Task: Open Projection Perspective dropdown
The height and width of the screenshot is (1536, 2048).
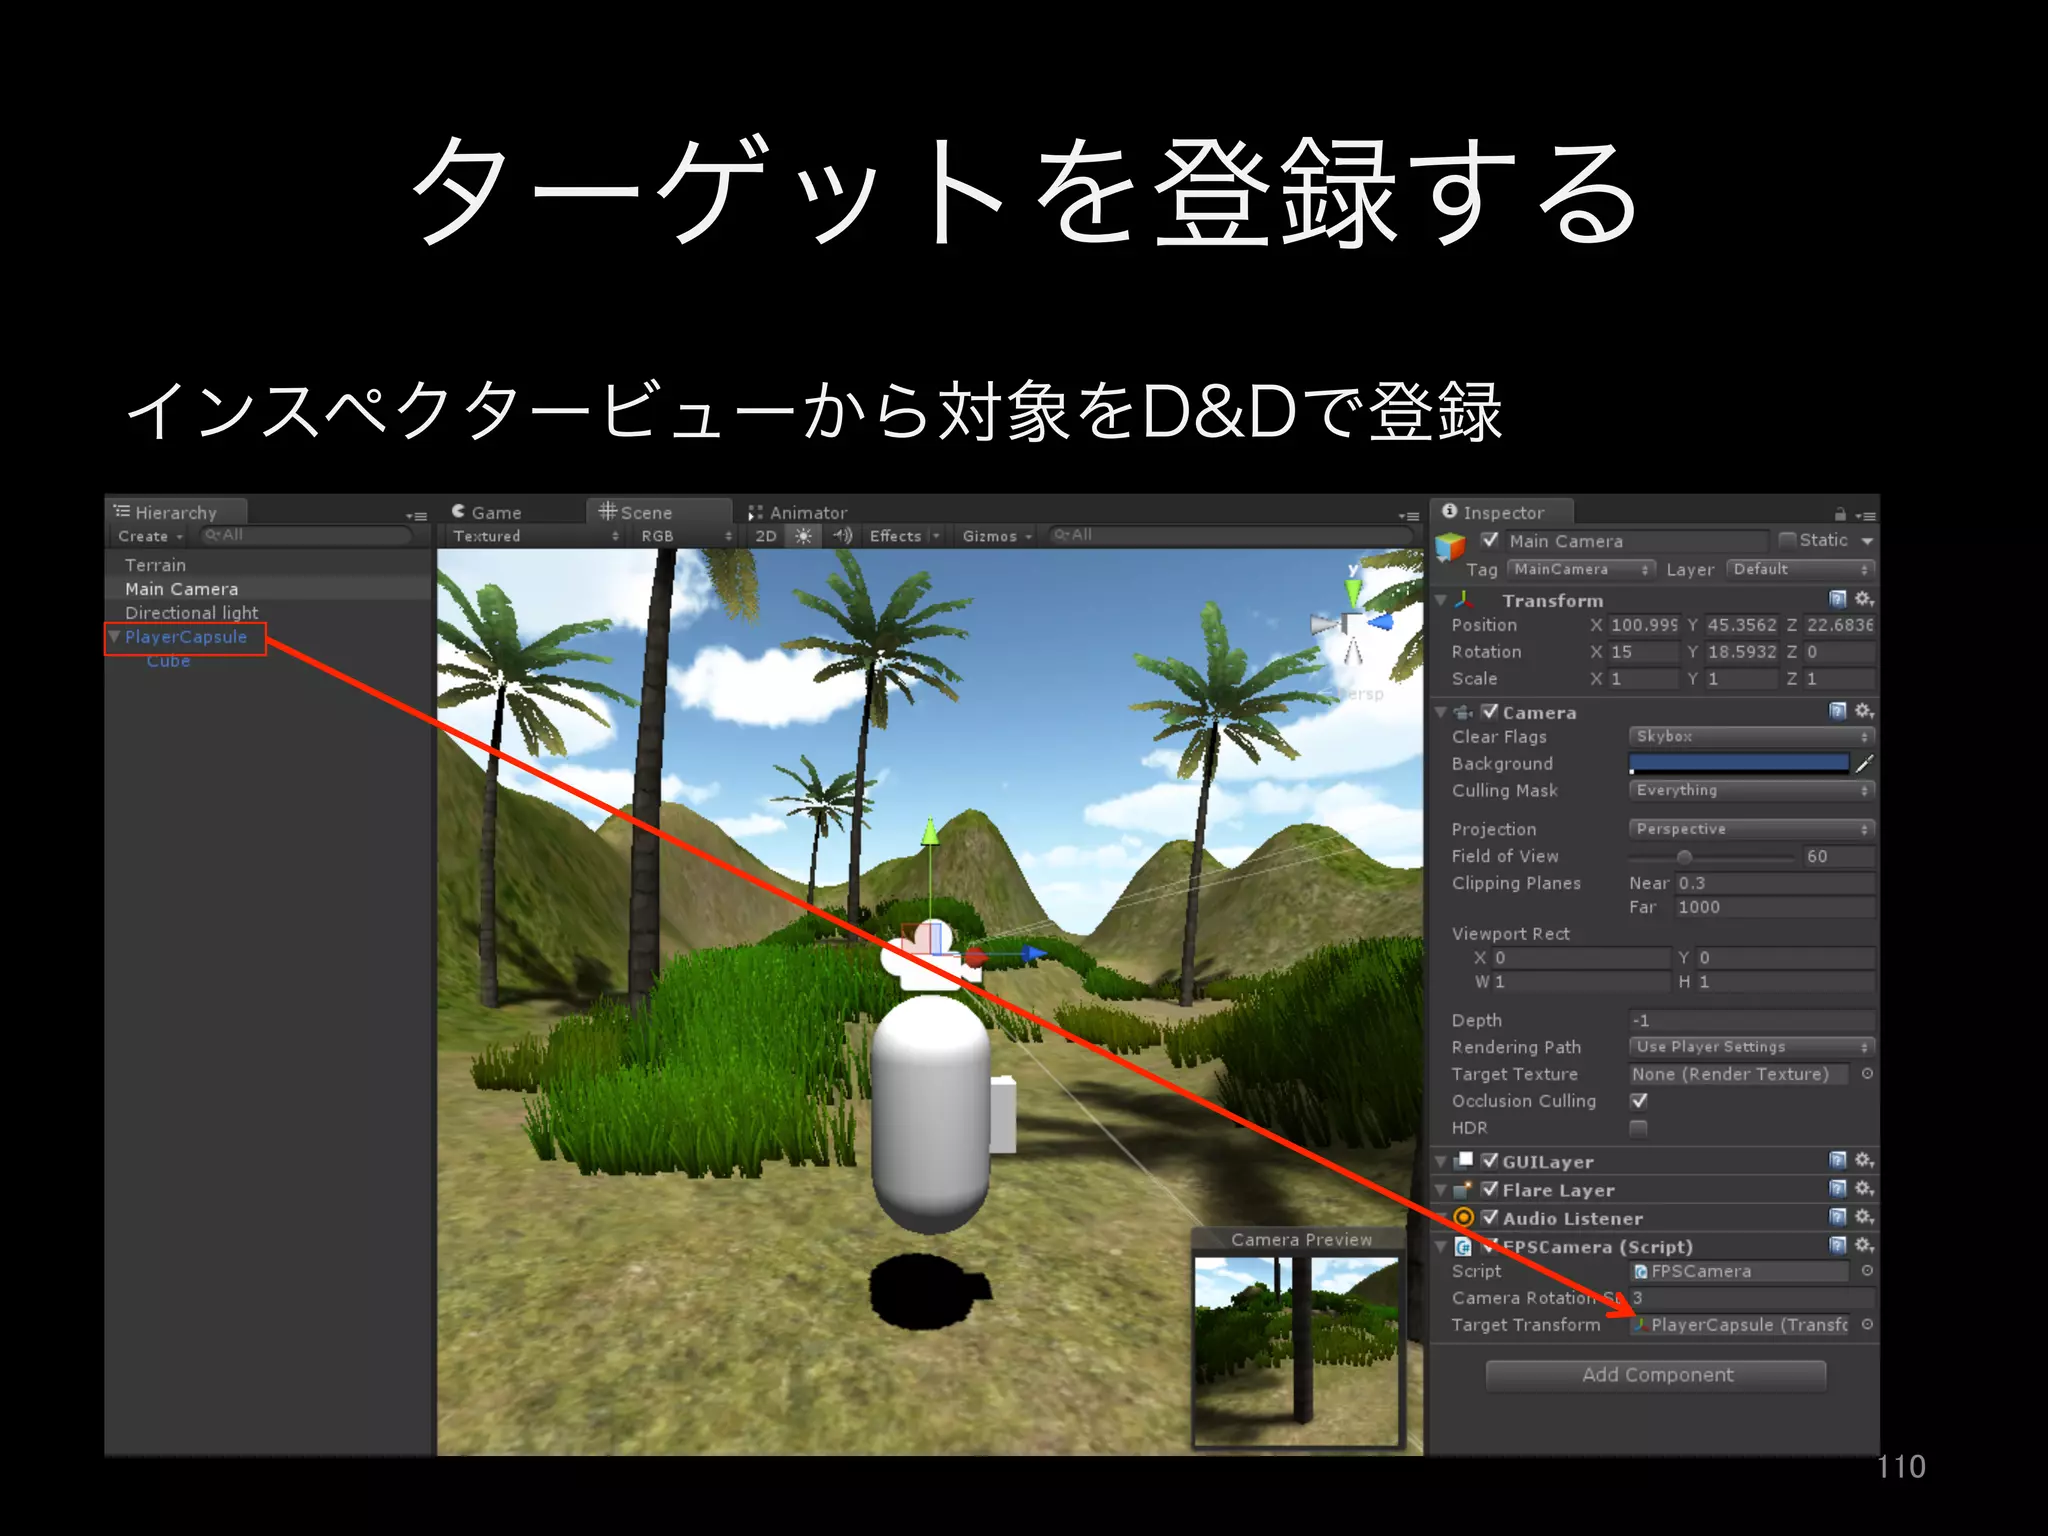Action: point(1751,829)
